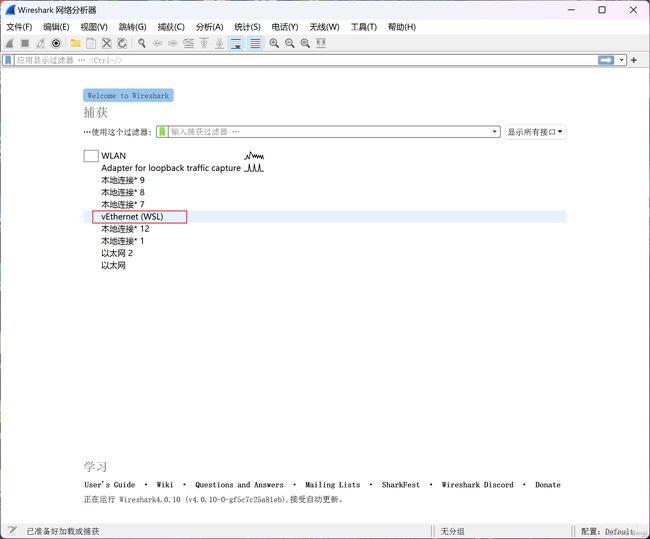Select the 本地连接* 7 interface

pyautogui.click(x=325, y=204)
